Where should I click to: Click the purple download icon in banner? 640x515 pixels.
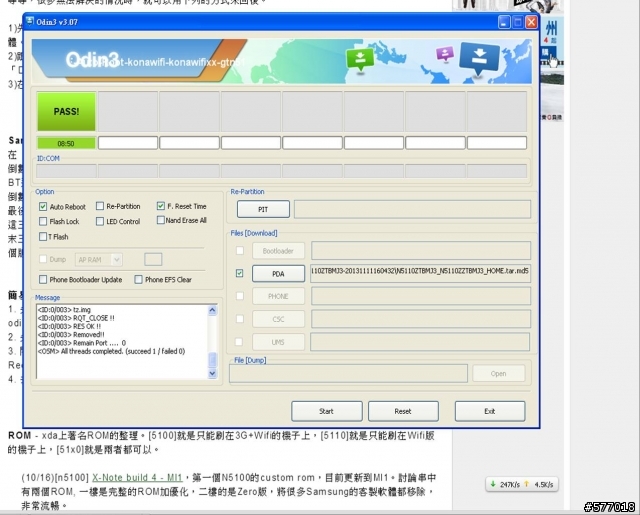[x=445, y=53]
